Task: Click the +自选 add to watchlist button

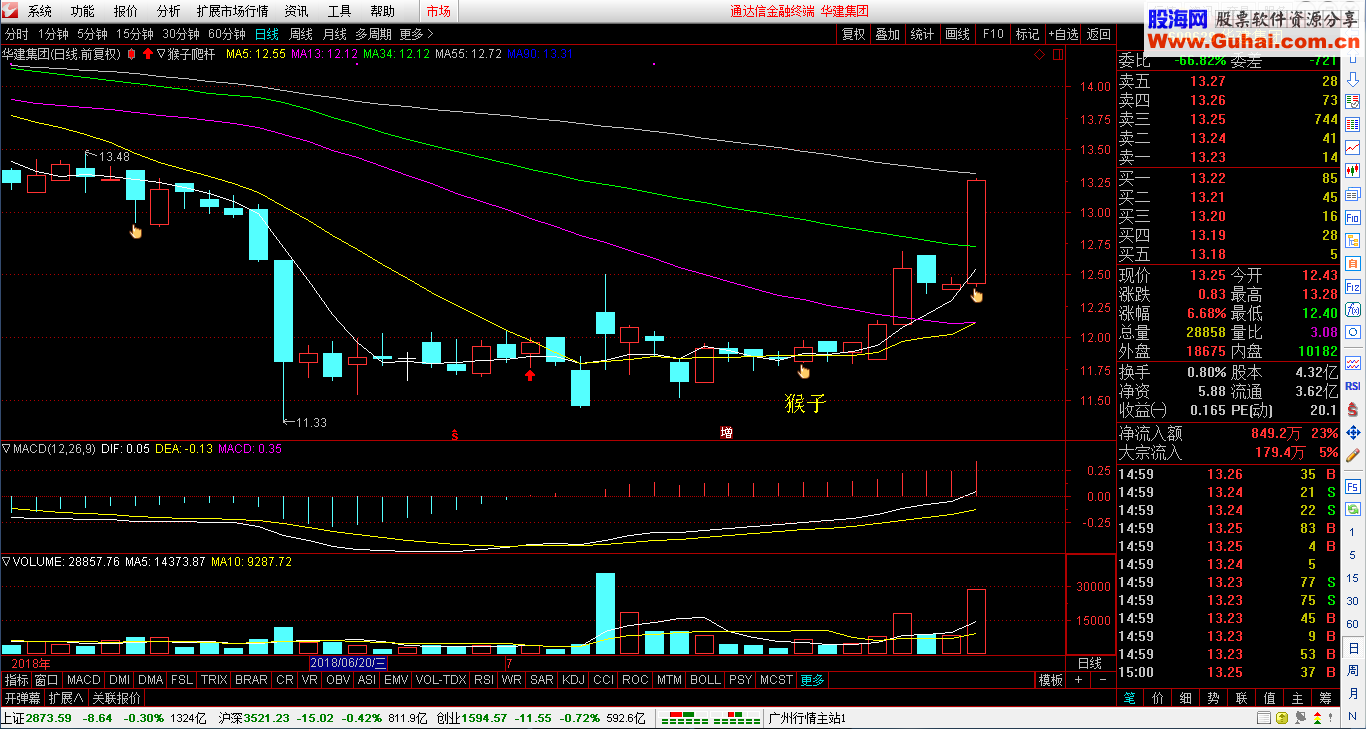Action: coord(1063,34)
